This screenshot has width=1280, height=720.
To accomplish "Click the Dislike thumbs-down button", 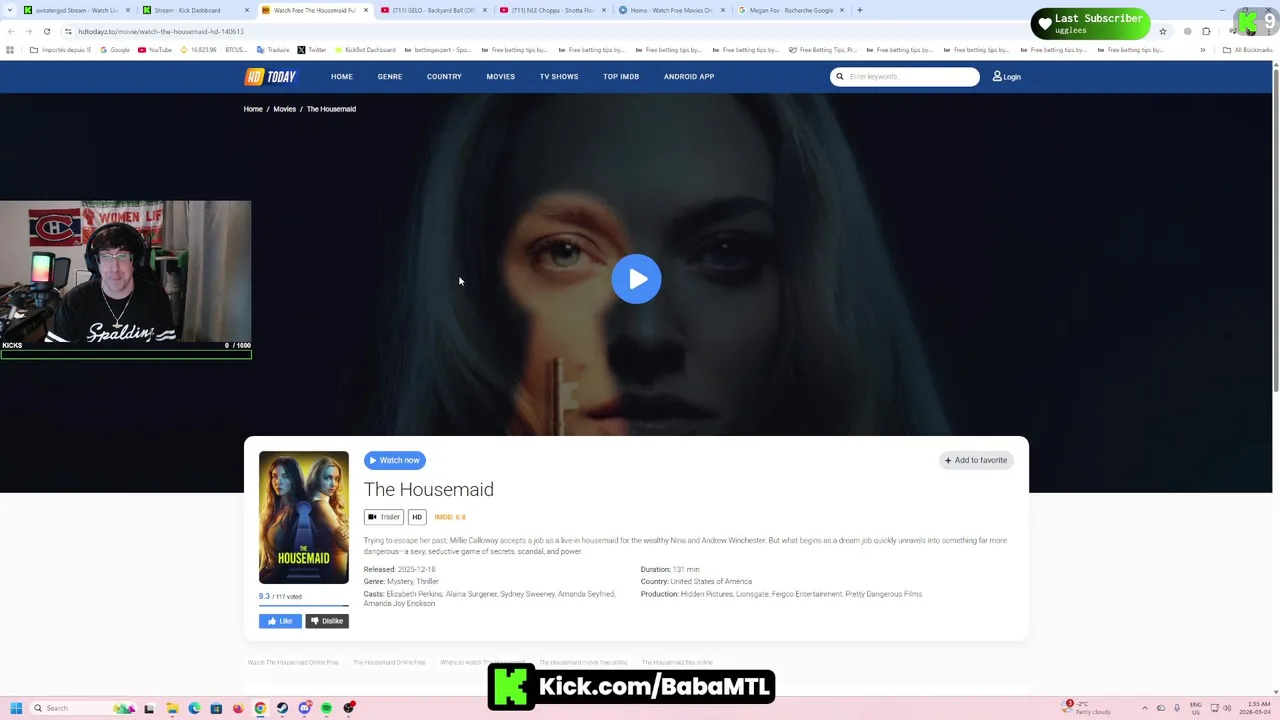I will pos(327,621).
